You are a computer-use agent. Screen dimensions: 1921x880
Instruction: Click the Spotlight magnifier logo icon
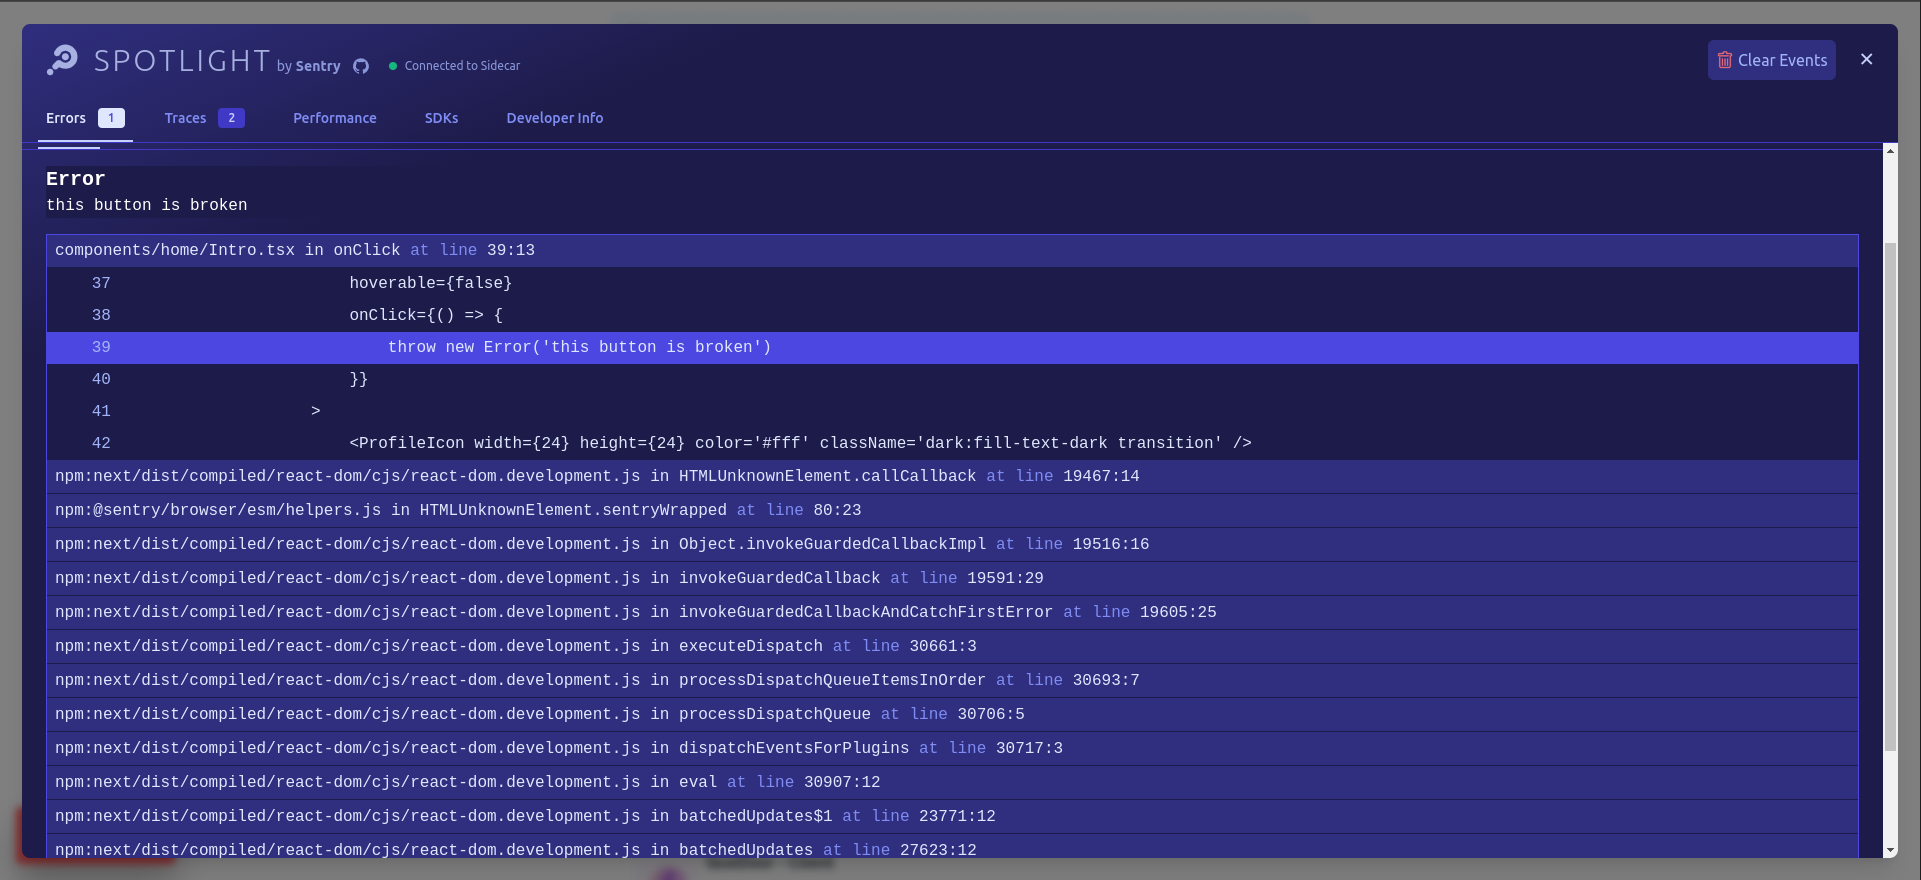pos(62,60)
